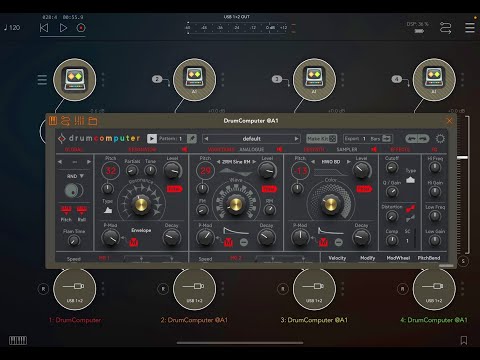
Task: Tap the 120 tempo display
Action: click(12, 28)
